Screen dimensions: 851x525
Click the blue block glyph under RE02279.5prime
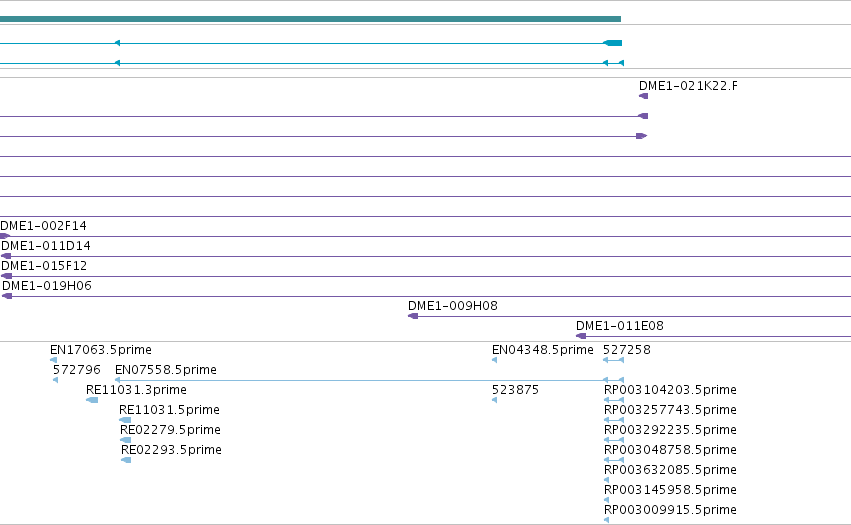[x=126, y=440]
